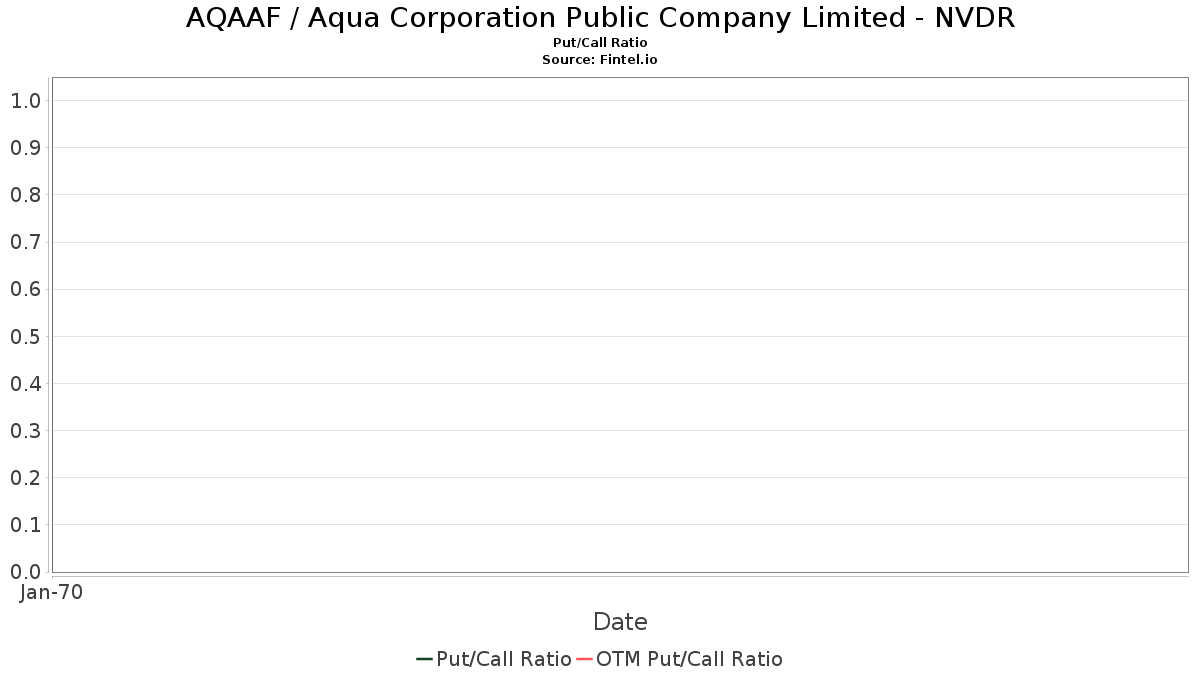Click the 0.6 y-axis tick label
The width and height of the screenshot is (1200, 675).
pos(25,289)
